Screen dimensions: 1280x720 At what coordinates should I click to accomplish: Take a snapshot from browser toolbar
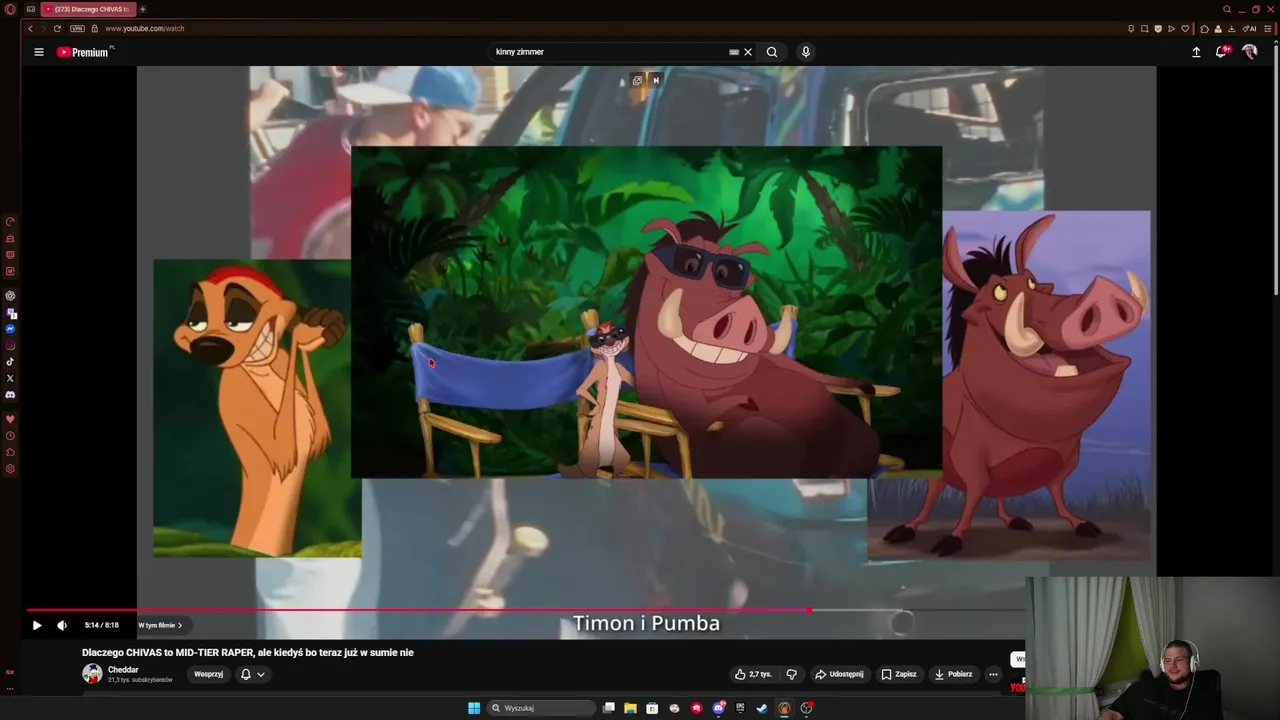pos(1144,28)
